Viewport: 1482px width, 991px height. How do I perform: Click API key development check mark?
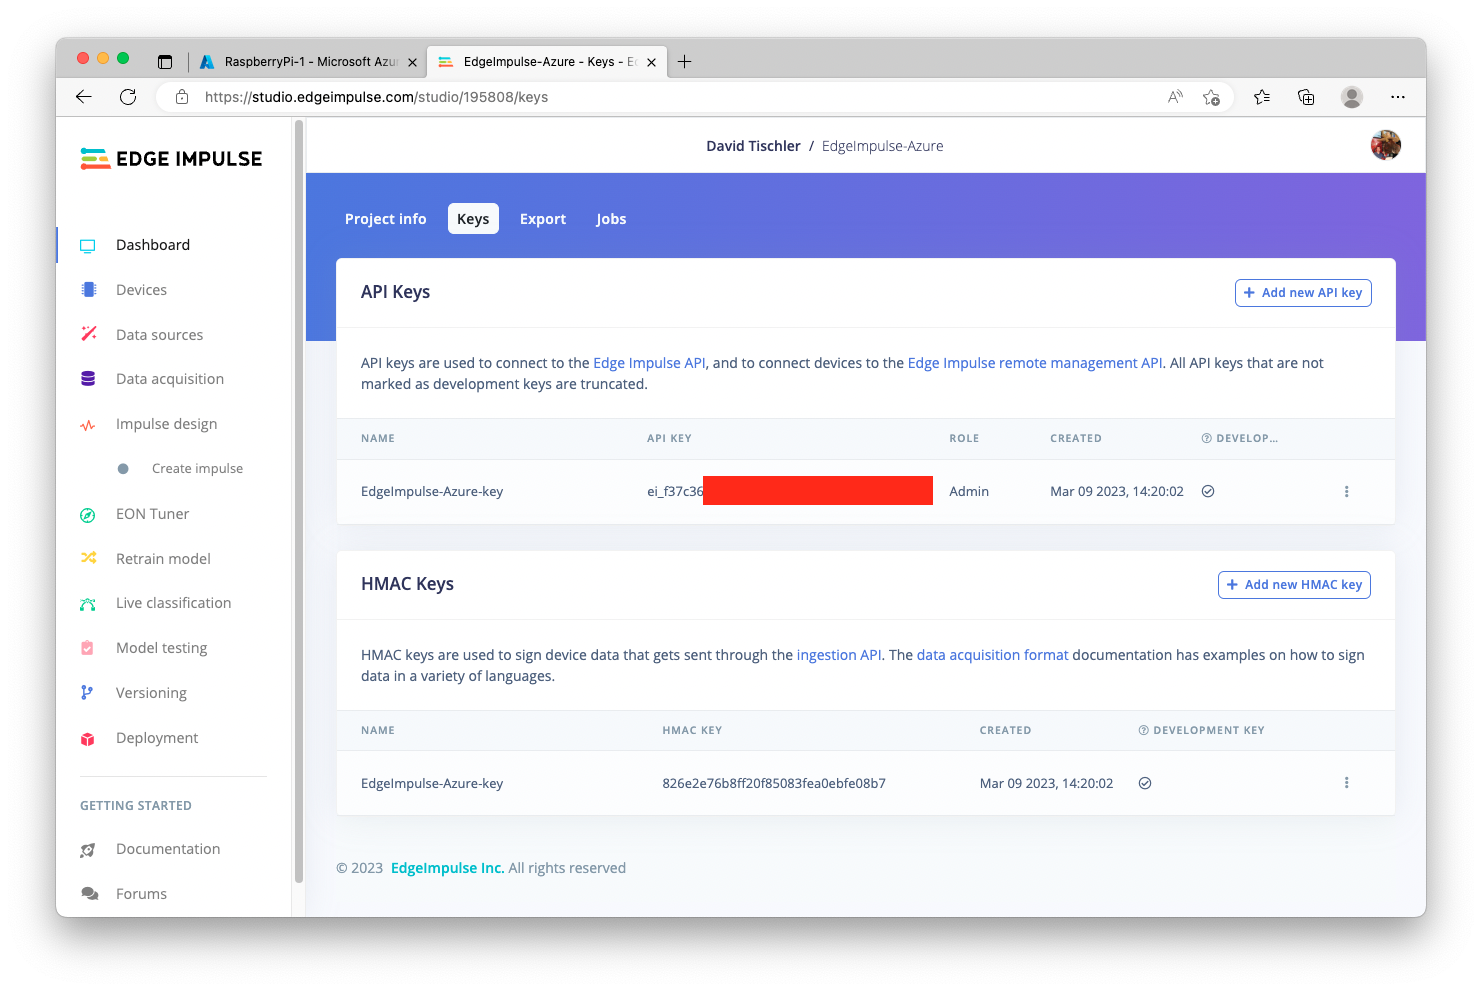[1208, 491]
